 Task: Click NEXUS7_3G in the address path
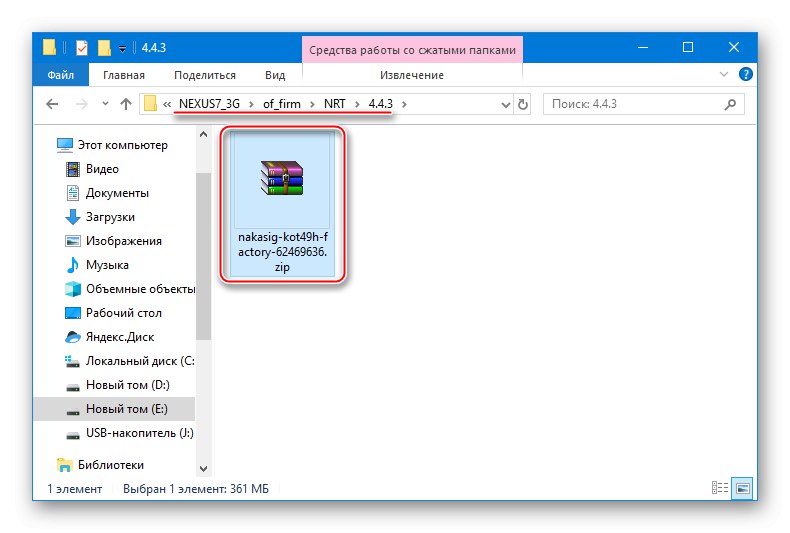coord(209,104)
